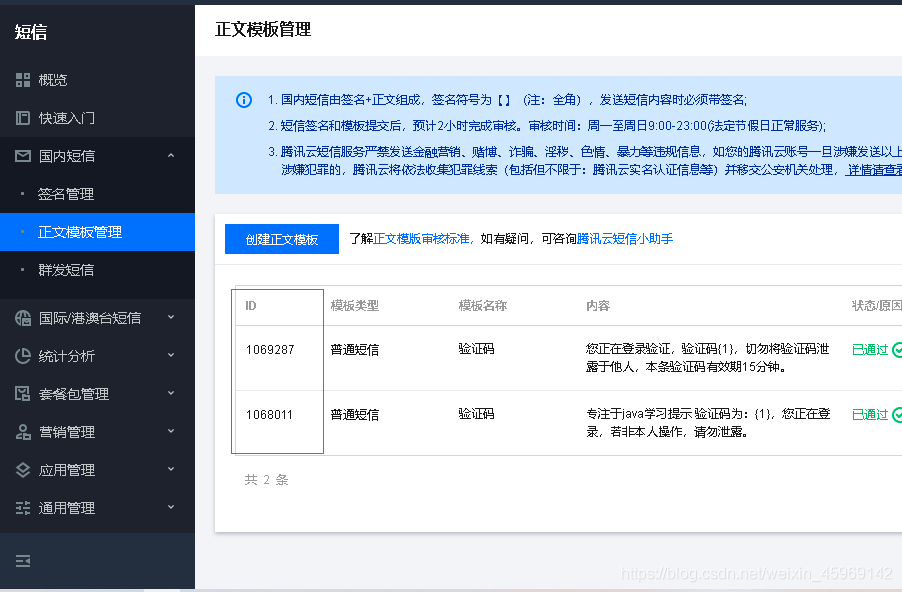Click the info icon in notice banner
This screenshot has width=902, height=592.
point(243,100)
